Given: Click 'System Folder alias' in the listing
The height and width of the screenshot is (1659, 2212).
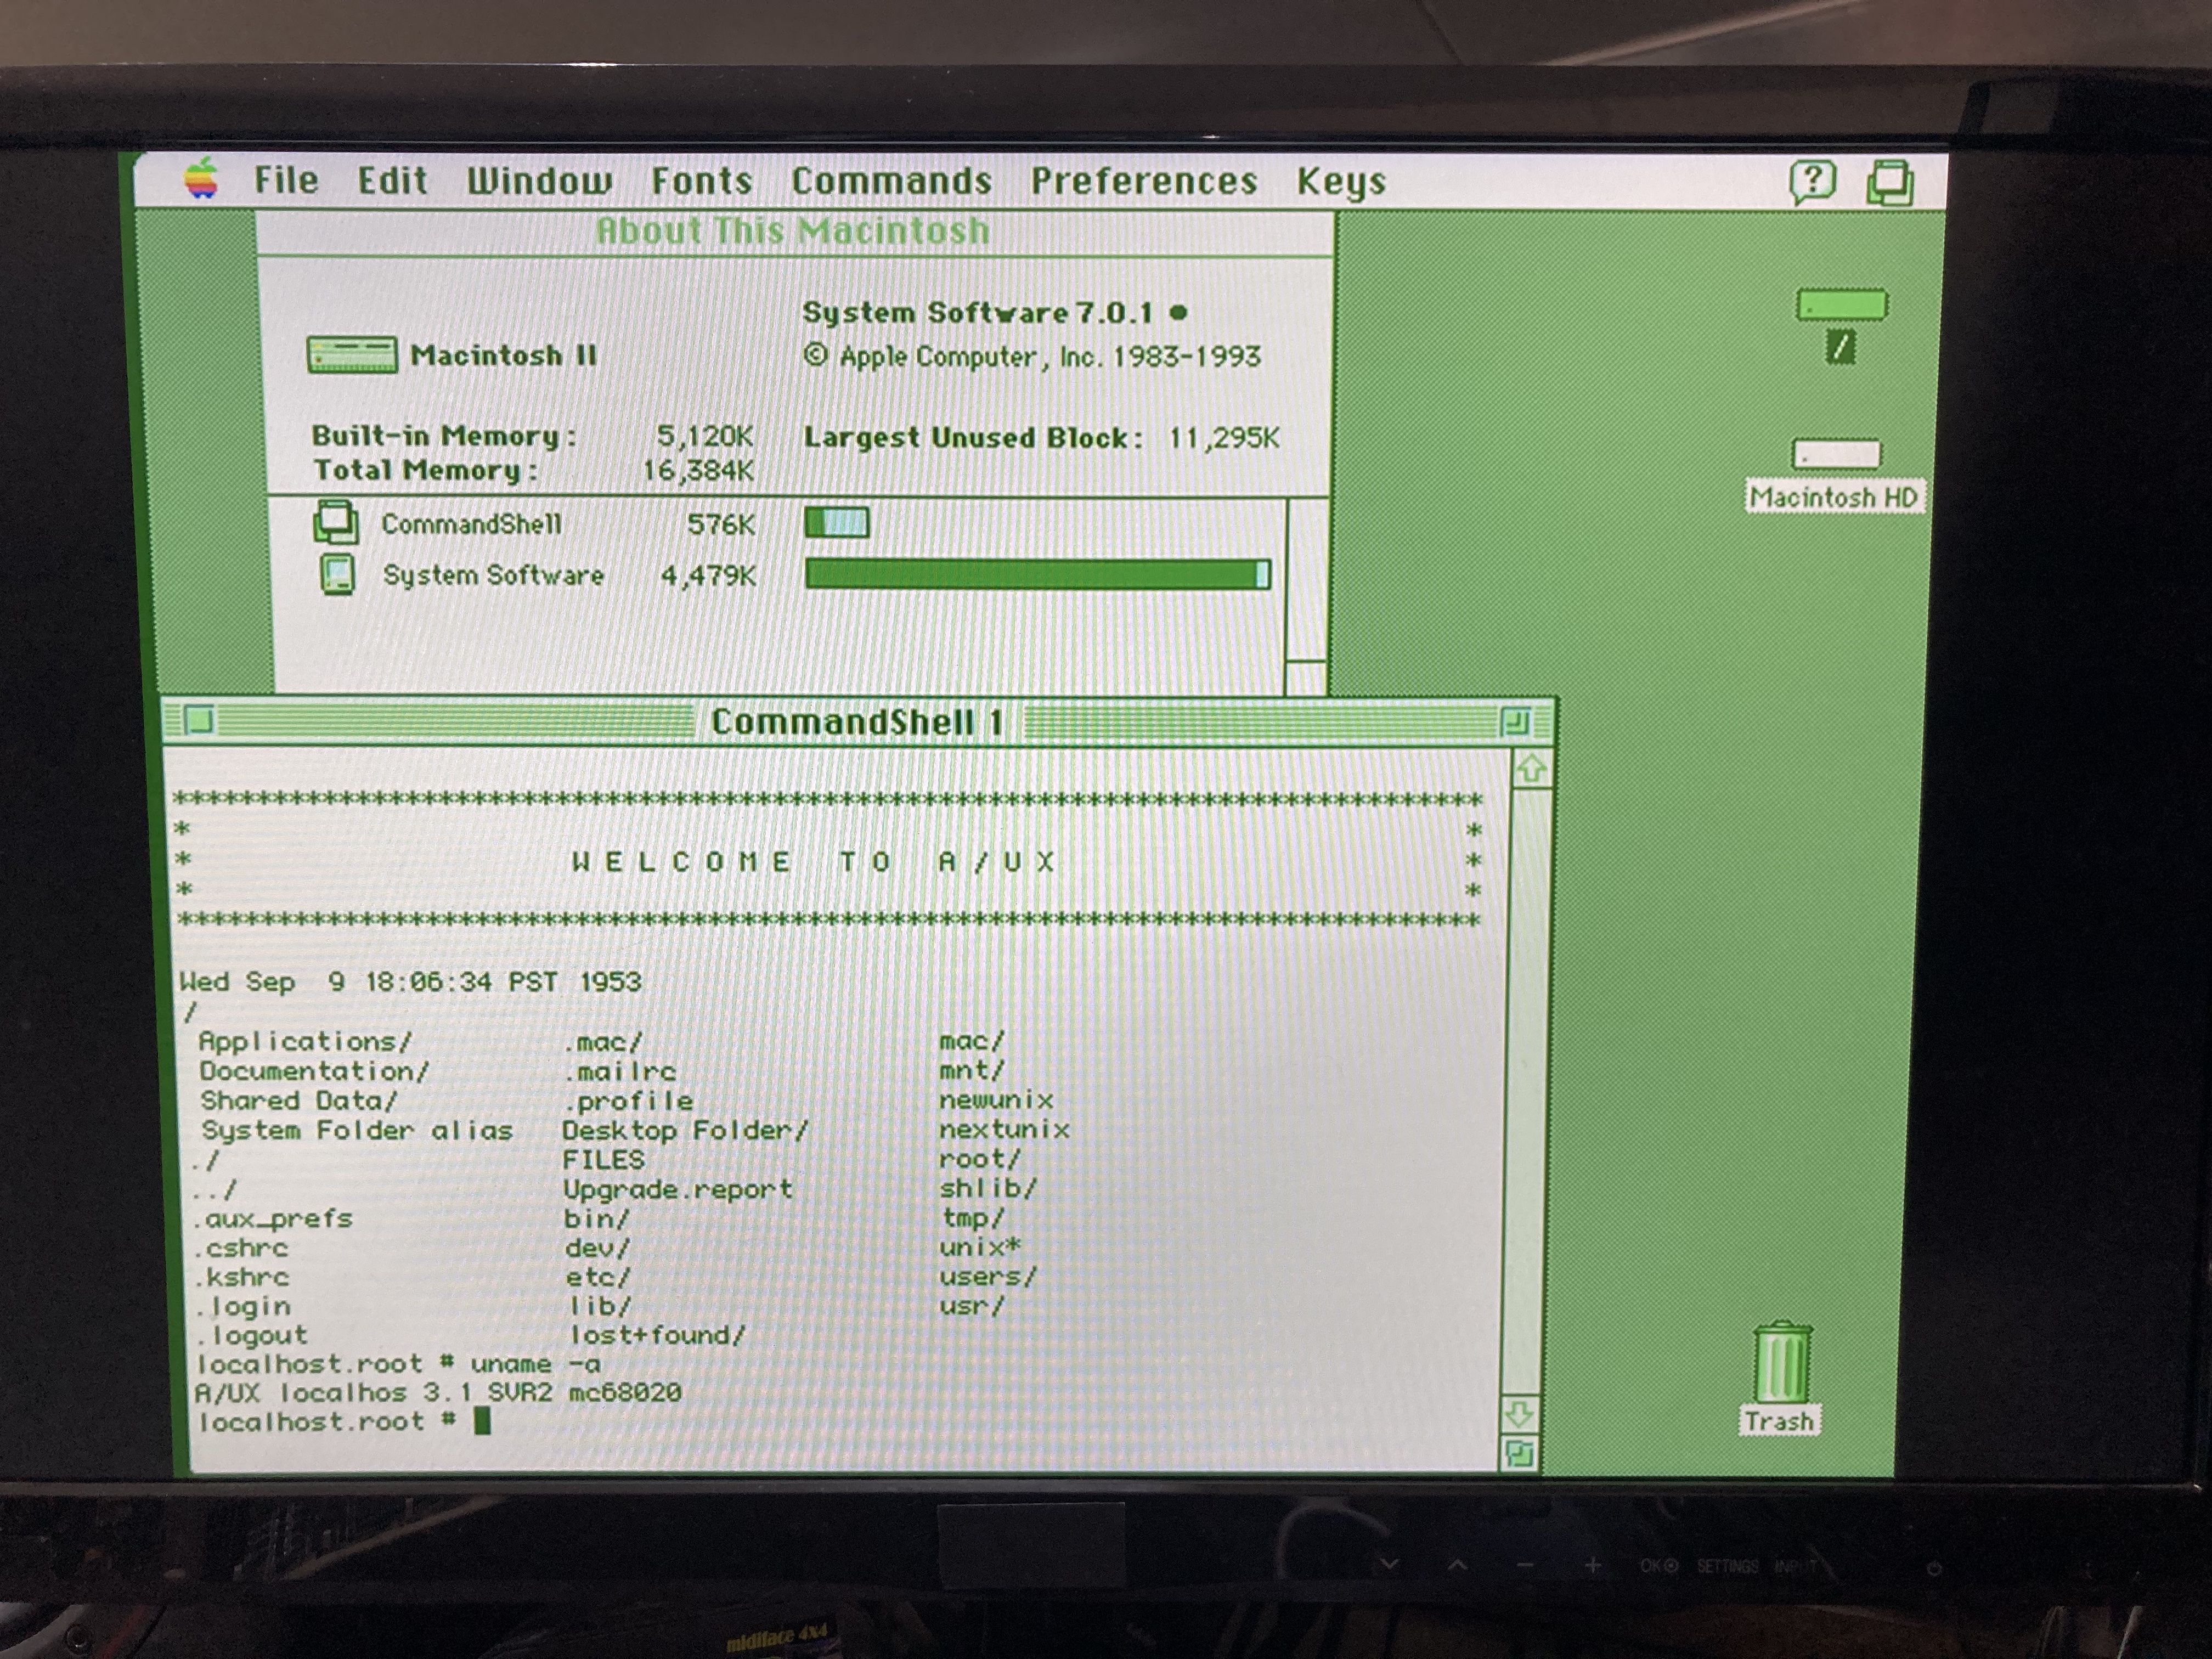Looking at the screenshot, I should [357, 1130].
